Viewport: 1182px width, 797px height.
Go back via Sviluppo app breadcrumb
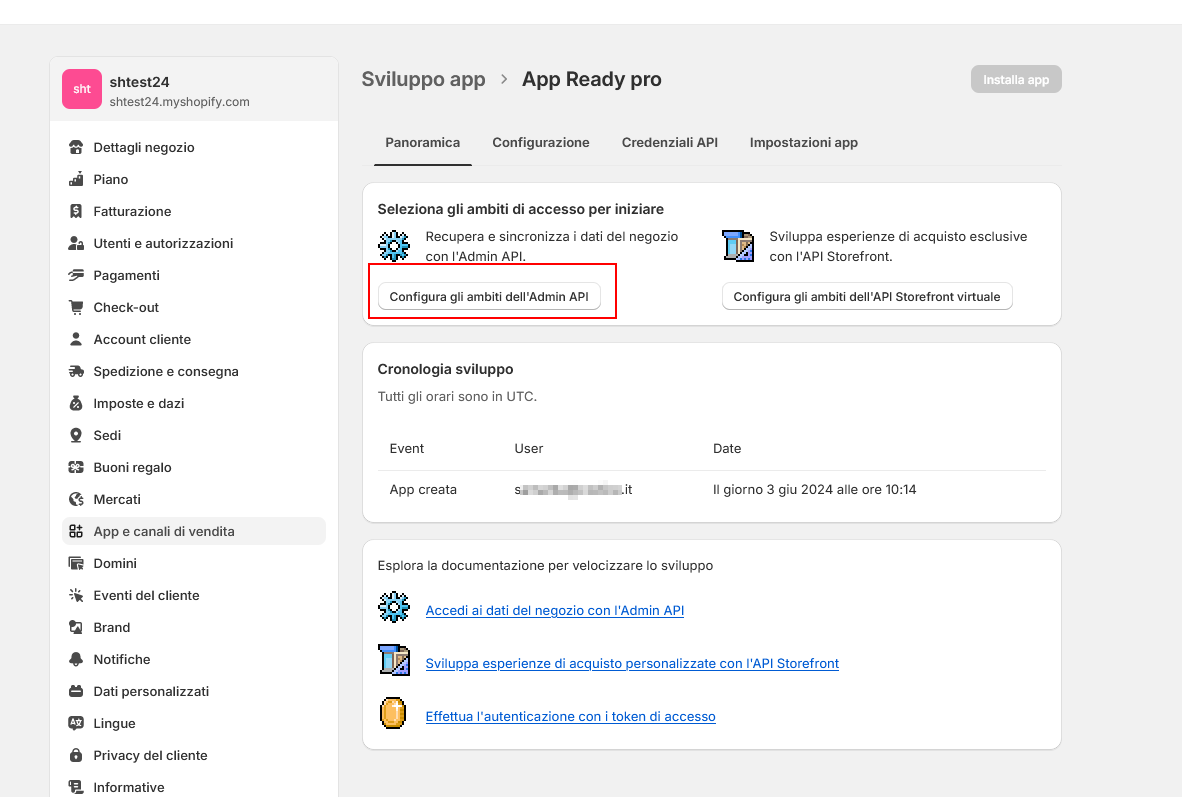(424, 79)
